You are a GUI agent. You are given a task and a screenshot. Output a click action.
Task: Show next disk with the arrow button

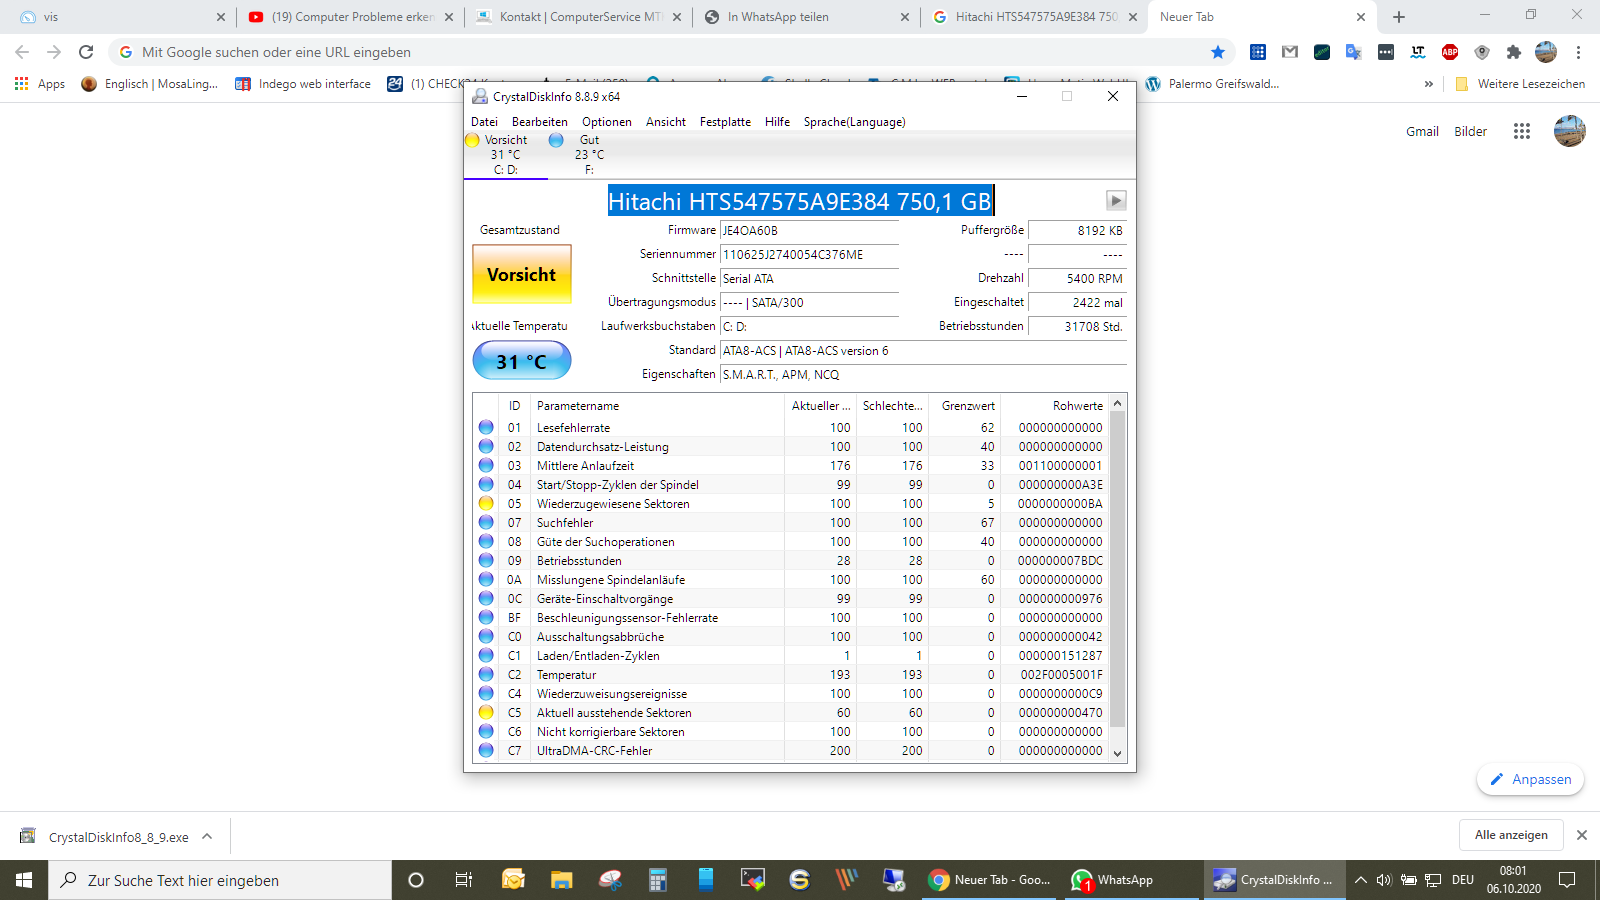click(1116, 201)
